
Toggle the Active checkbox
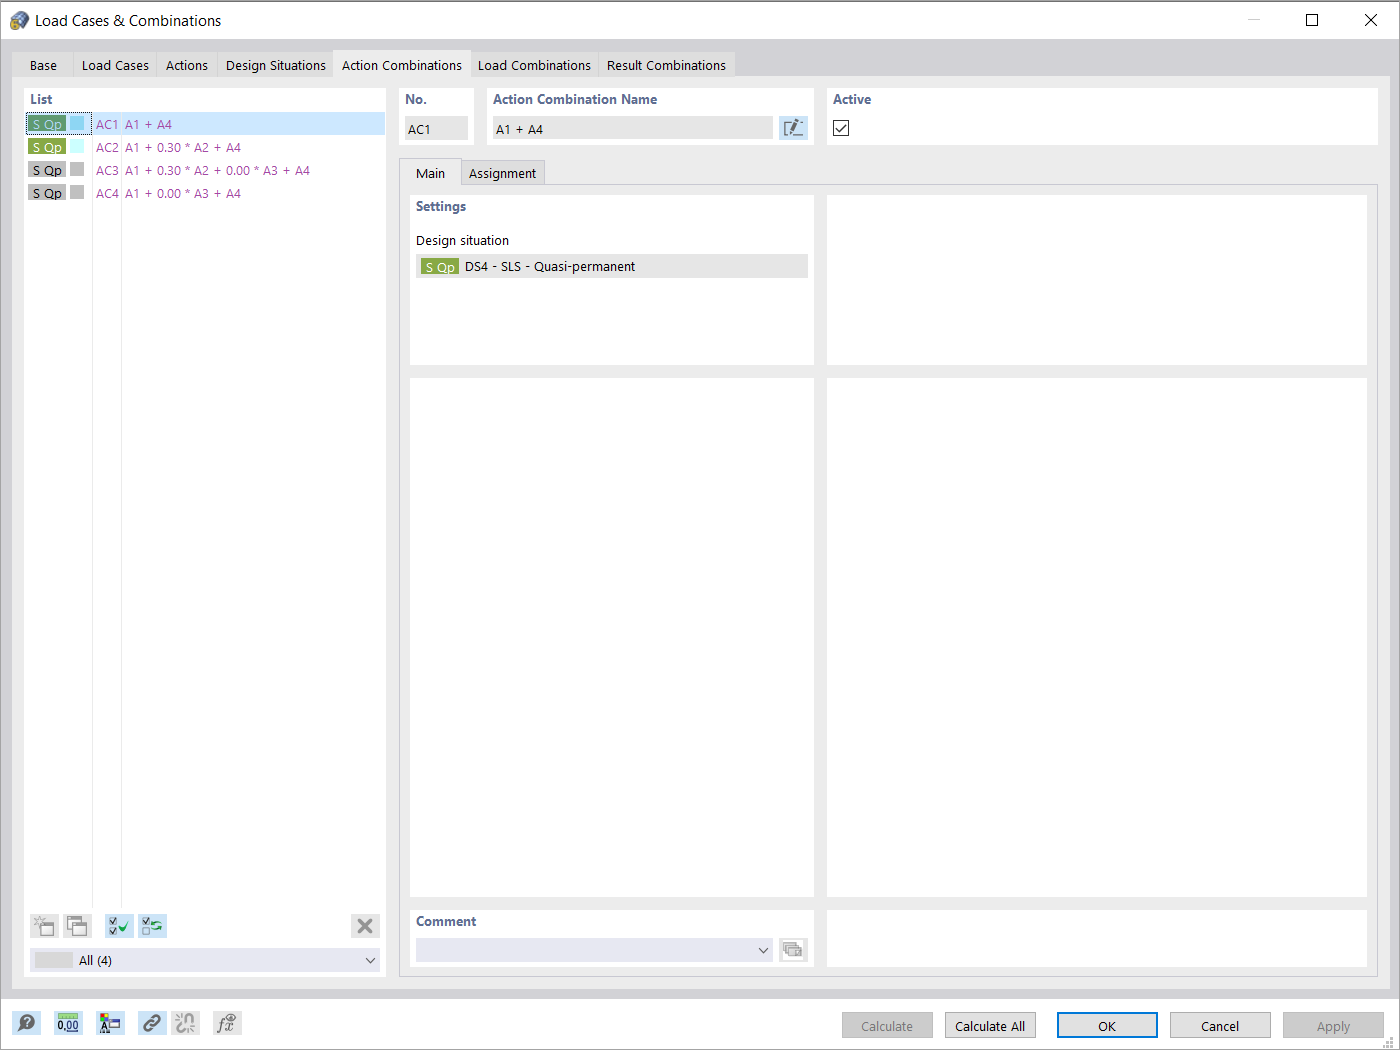[841, 128]
